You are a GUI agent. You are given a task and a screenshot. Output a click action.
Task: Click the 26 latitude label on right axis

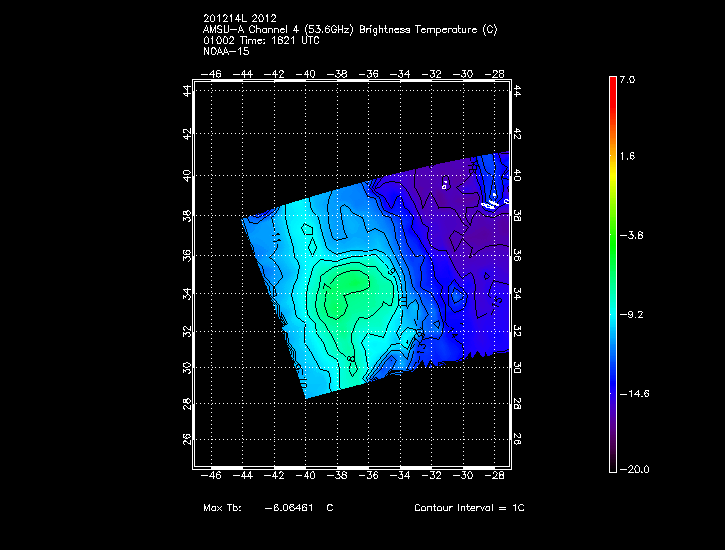[x=517, y=439]
